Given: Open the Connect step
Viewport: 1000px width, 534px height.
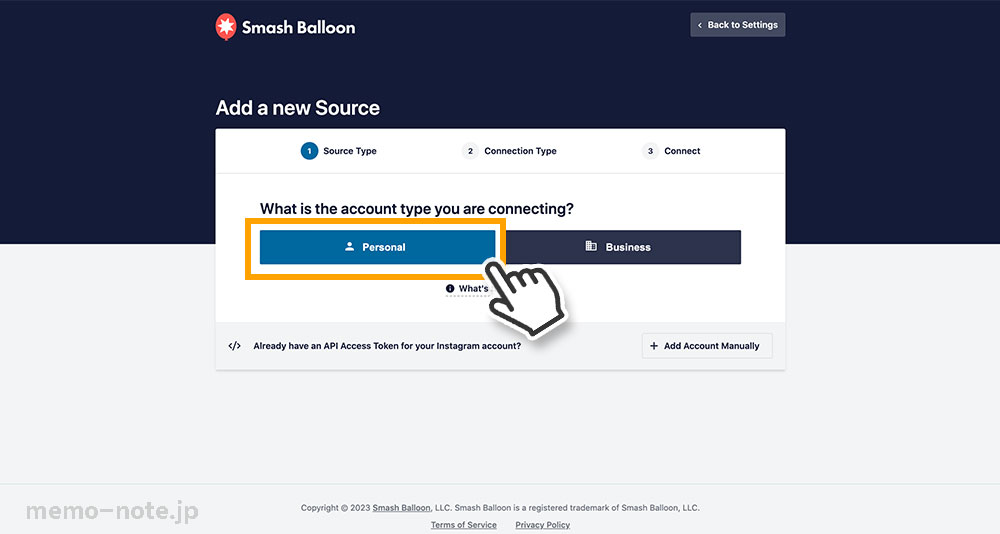Looking at the screenshot, I should [682, 151].
